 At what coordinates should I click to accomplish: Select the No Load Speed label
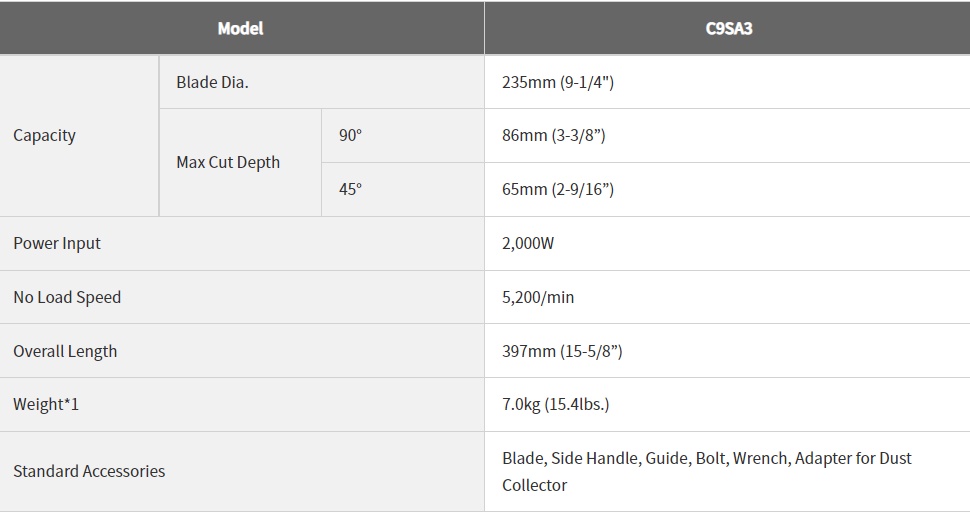click(67, 297)
